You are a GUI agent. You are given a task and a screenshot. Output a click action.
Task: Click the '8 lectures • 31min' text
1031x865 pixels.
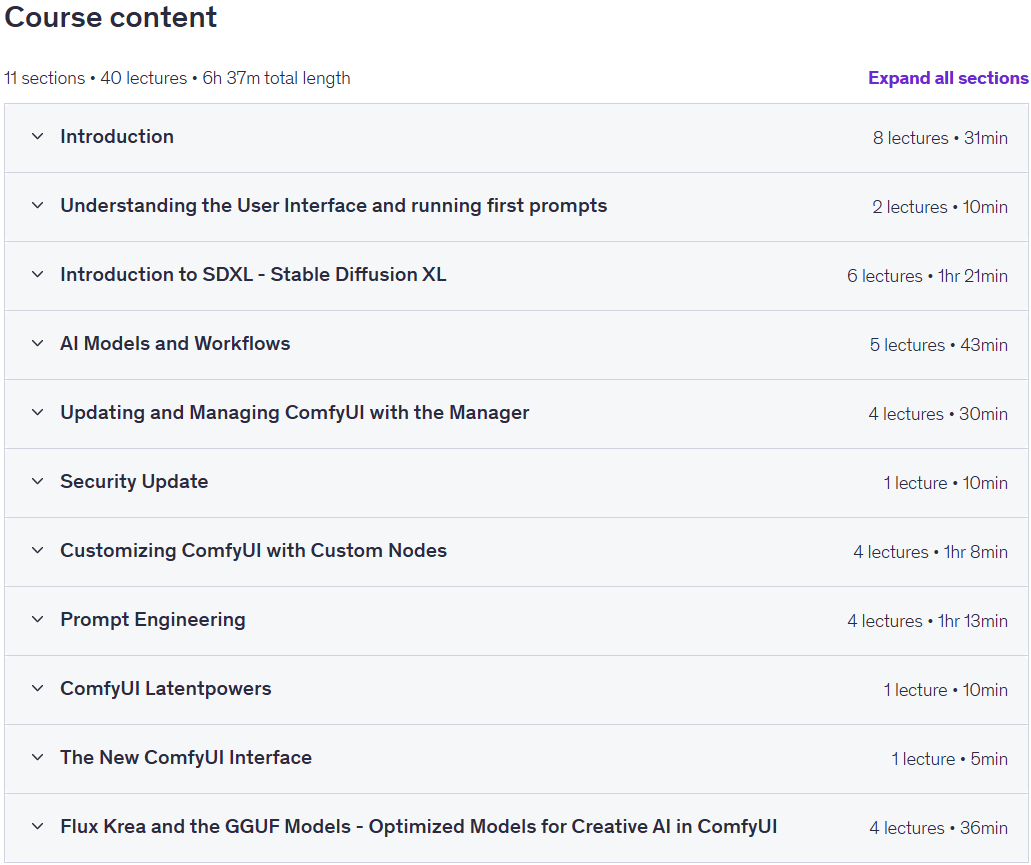[x=940, y=138]
